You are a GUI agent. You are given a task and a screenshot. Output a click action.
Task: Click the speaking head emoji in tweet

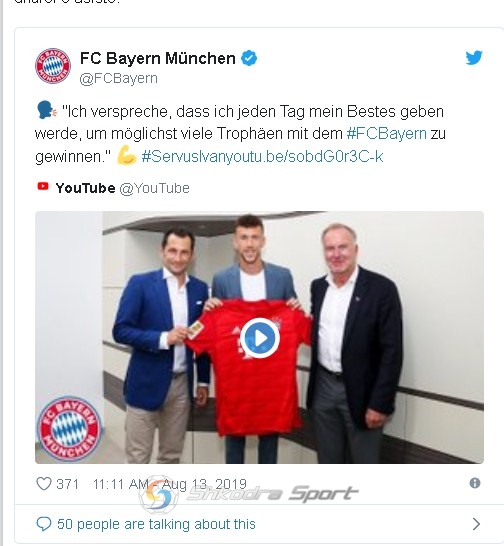pos(46,110)
